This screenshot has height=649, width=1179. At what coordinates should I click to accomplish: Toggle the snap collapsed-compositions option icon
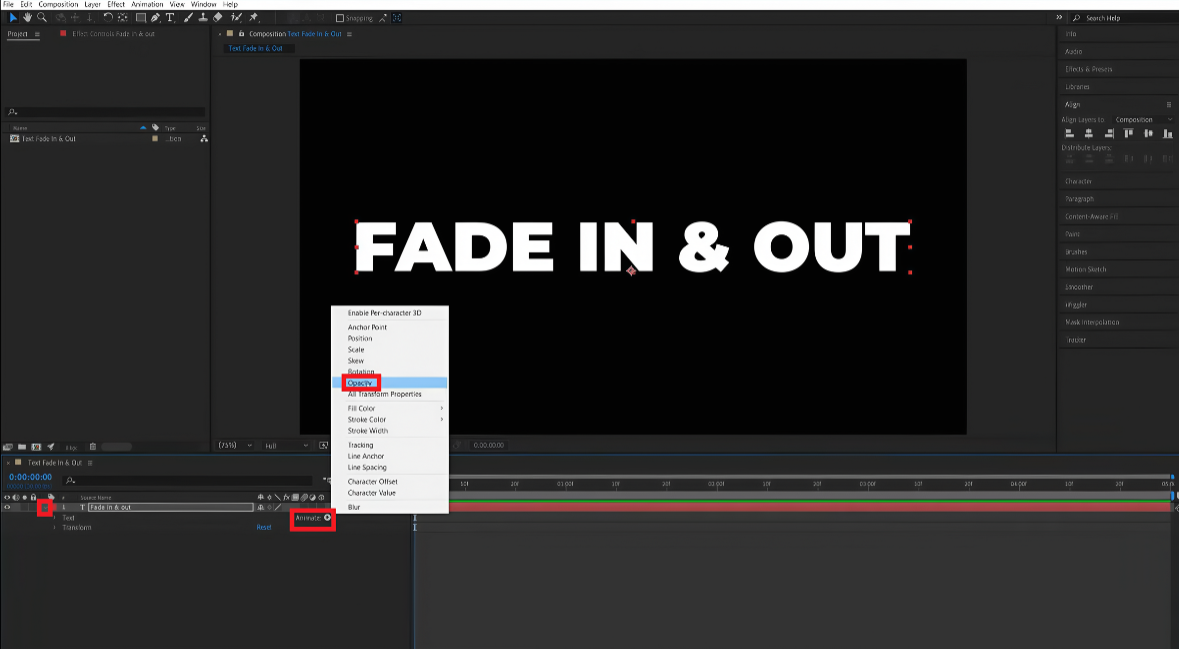(x=397, y=18)
